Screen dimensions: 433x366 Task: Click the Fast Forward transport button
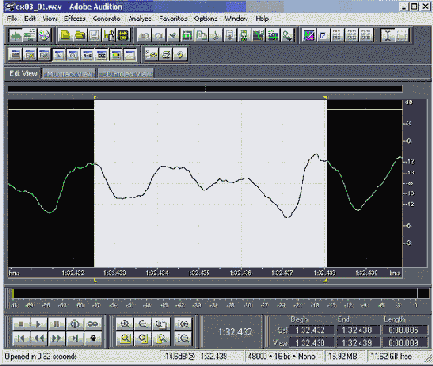tap(57, 338)
